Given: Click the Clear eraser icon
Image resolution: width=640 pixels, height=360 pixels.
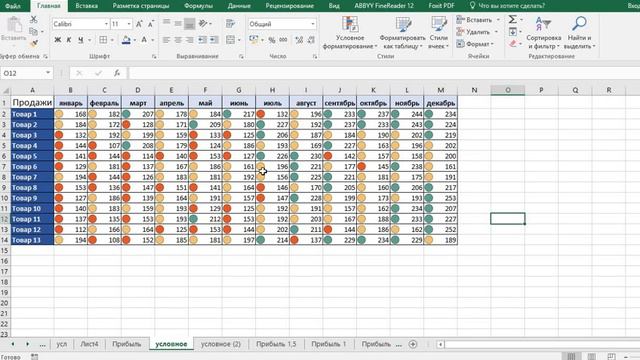Looking at the screenshot, I should pos(513,44).
